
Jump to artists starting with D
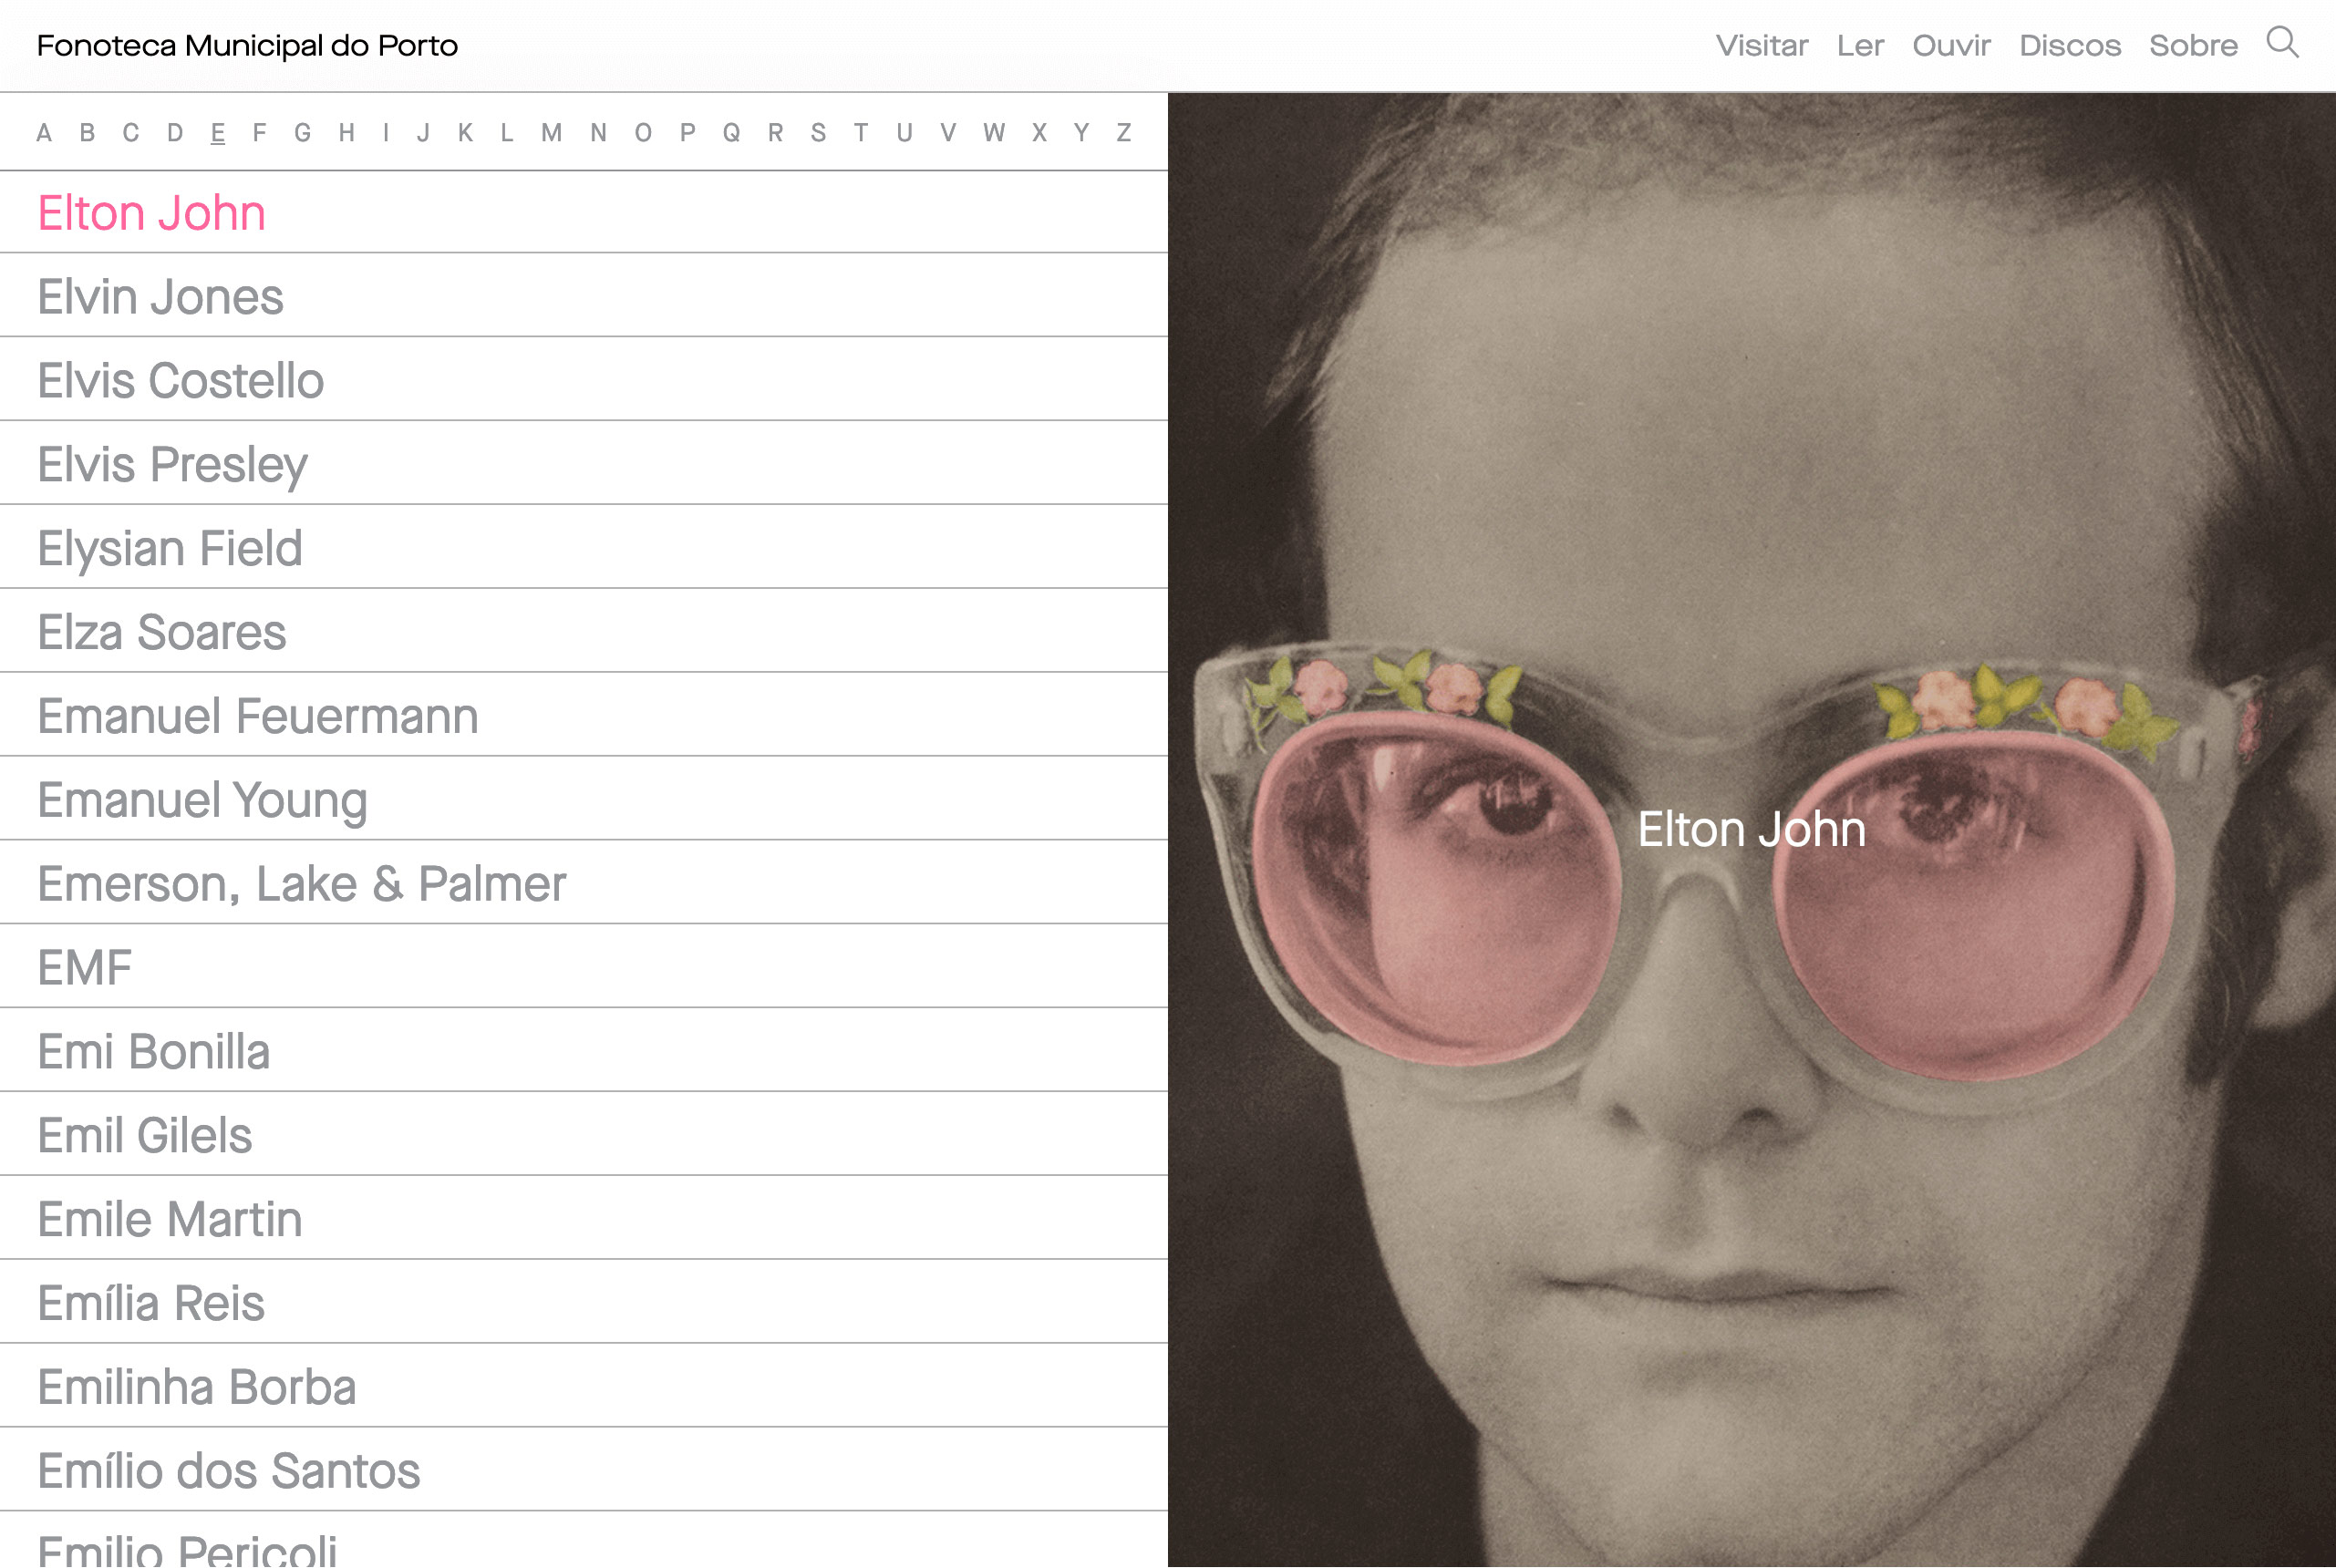pos(175,133)
